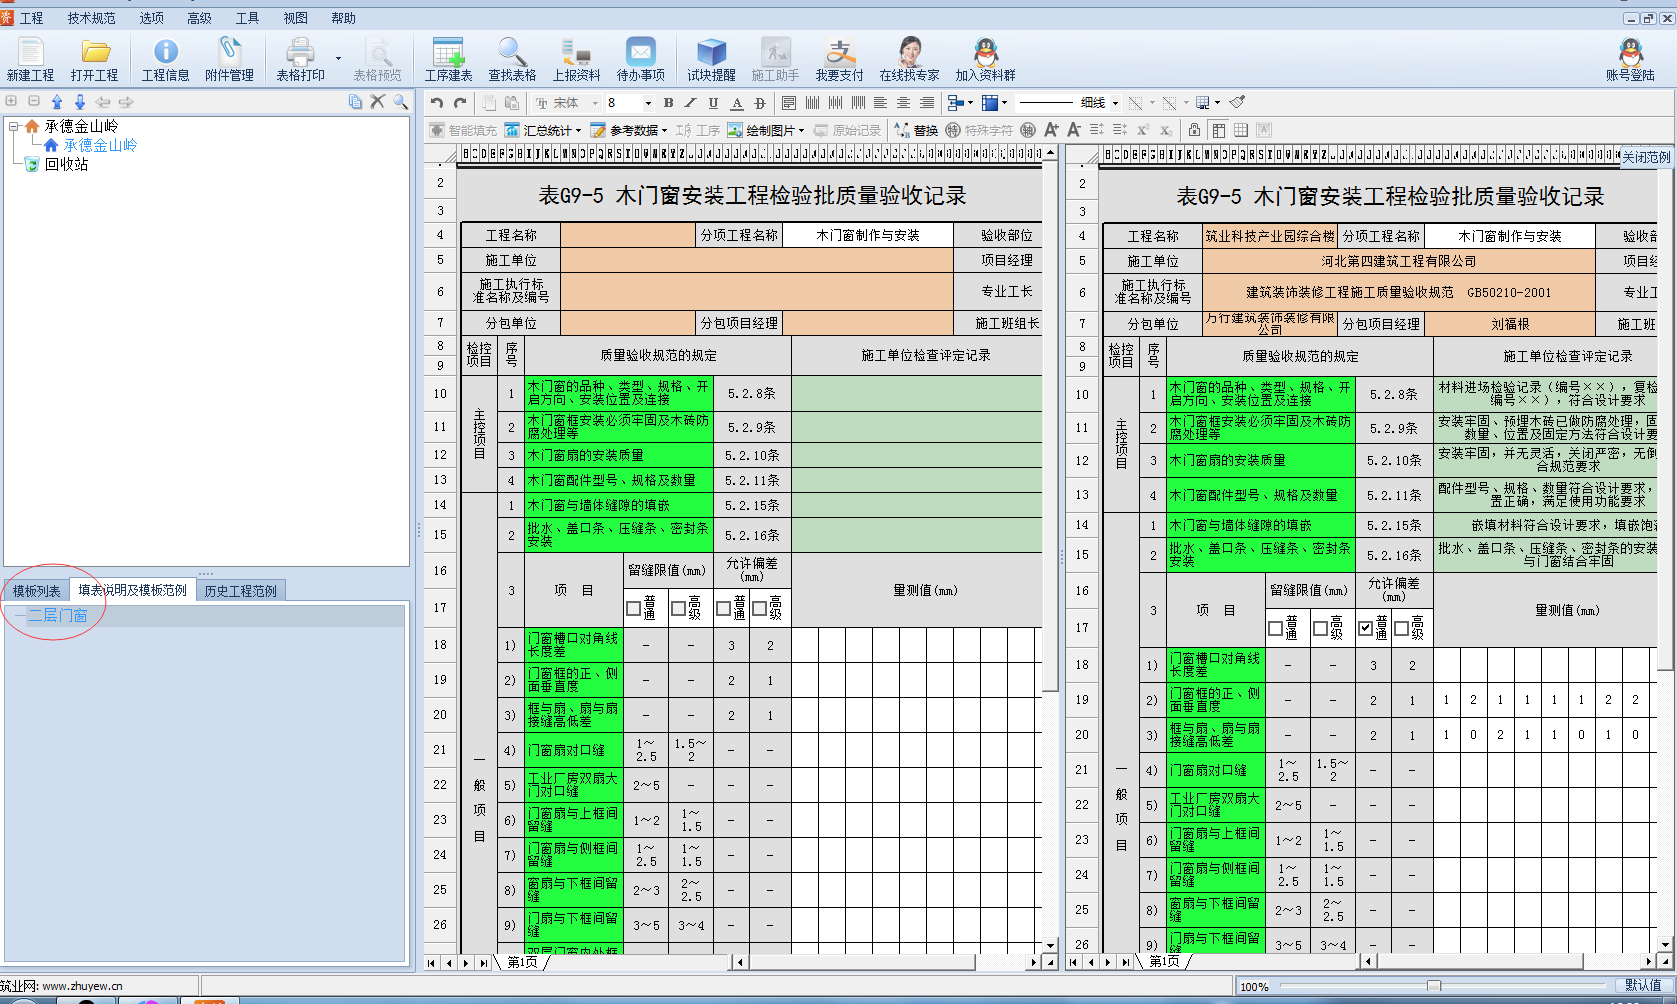The width and height of the screenshot is (1677, 1004).
Task: Click the 新建工程 new project icon
Action: tap(30, 59)
